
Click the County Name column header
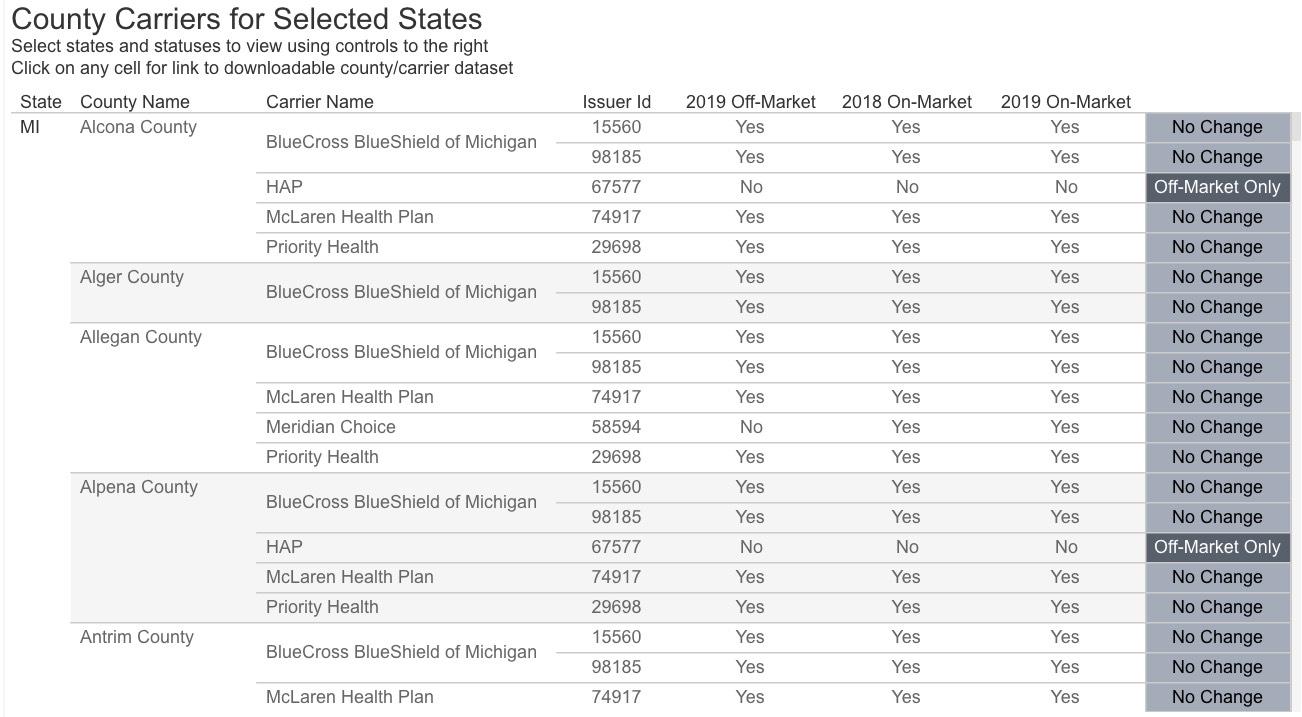coord(134,102)
